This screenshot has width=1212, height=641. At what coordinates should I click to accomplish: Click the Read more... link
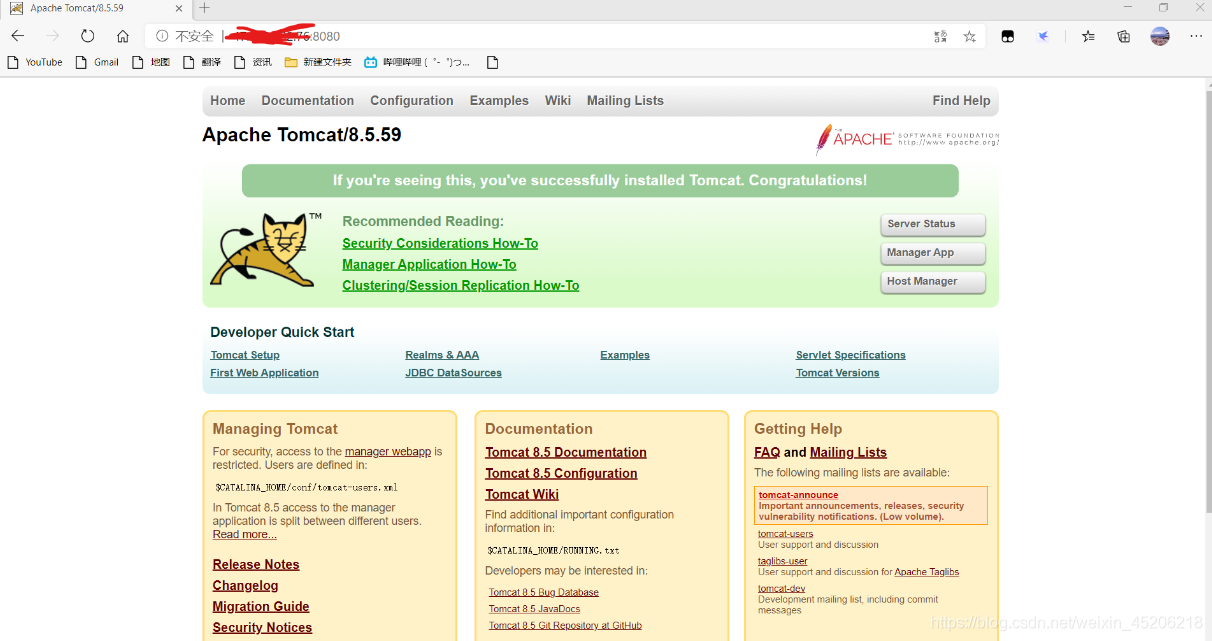click(245, 535)
